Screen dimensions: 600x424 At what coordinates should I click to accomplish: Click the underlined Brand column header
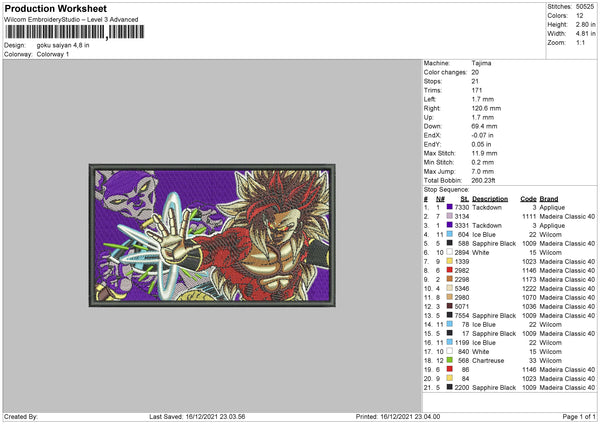coord(549,199)
